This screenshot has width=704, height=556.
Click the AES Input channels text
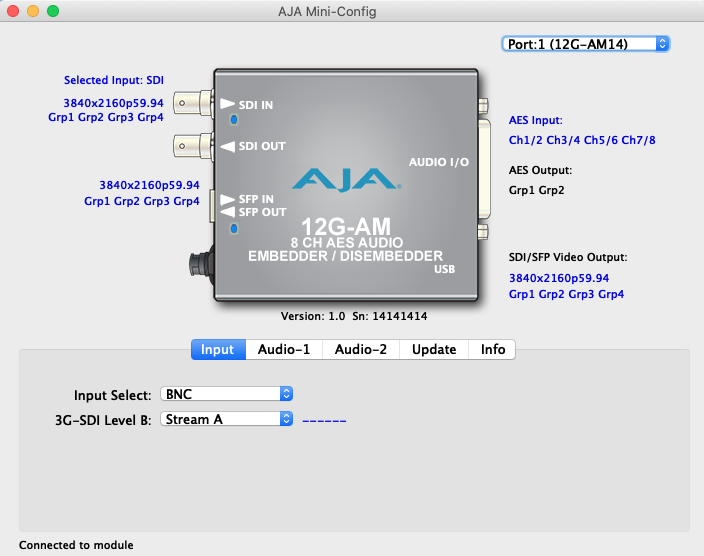(x=582, y=139)
